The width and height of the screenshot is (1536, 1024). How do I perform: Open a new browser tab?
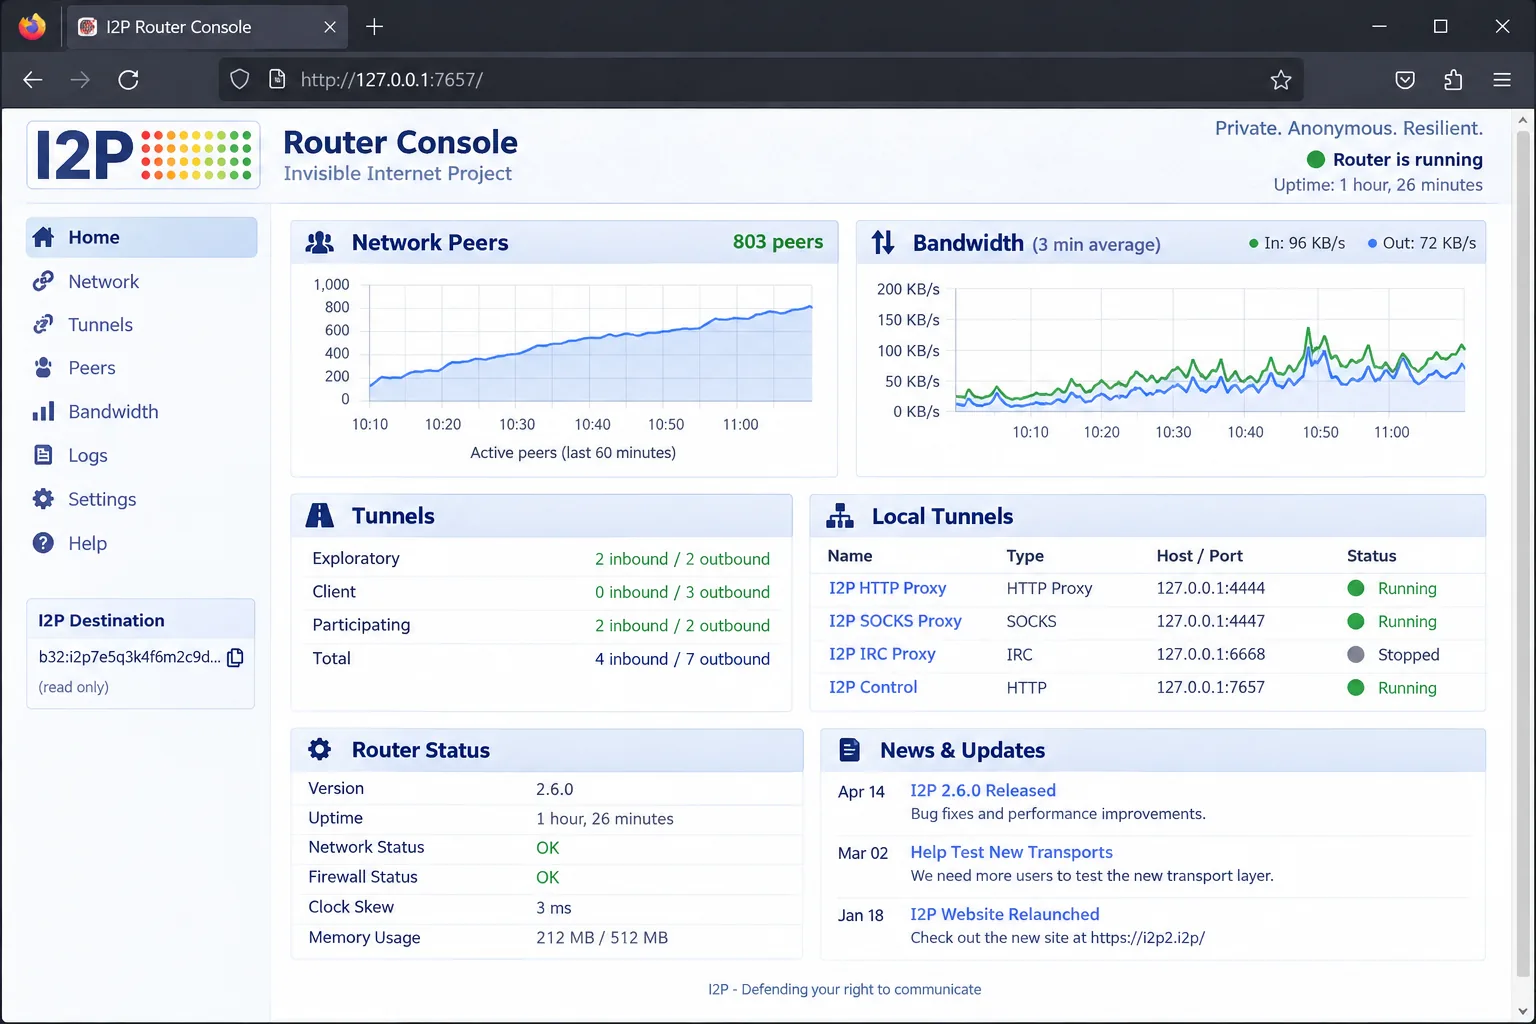(375, 27)
